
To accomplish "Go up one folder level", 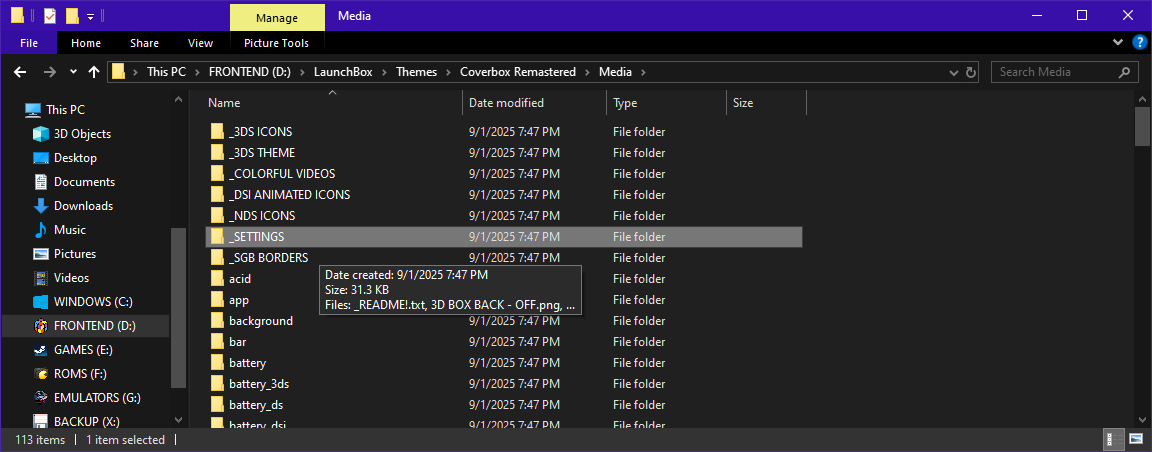I will pyautogui.click(x=94, y=72).
